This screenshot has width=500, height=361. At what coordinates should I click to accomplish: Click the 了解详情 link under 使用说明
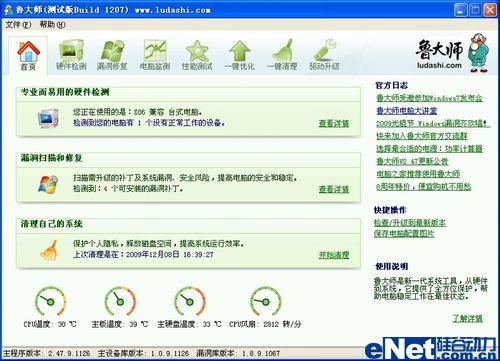tap(467, 318)
